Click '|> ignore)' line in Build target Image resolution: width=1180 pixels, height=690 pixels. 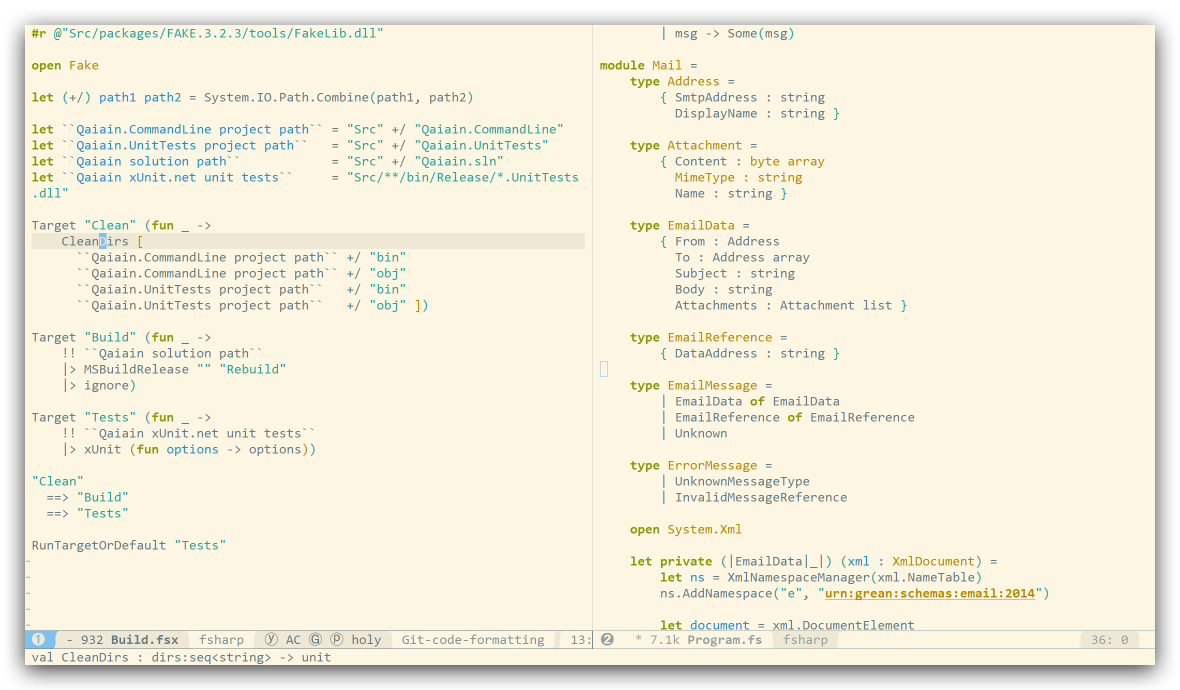[x=99, y=385]
